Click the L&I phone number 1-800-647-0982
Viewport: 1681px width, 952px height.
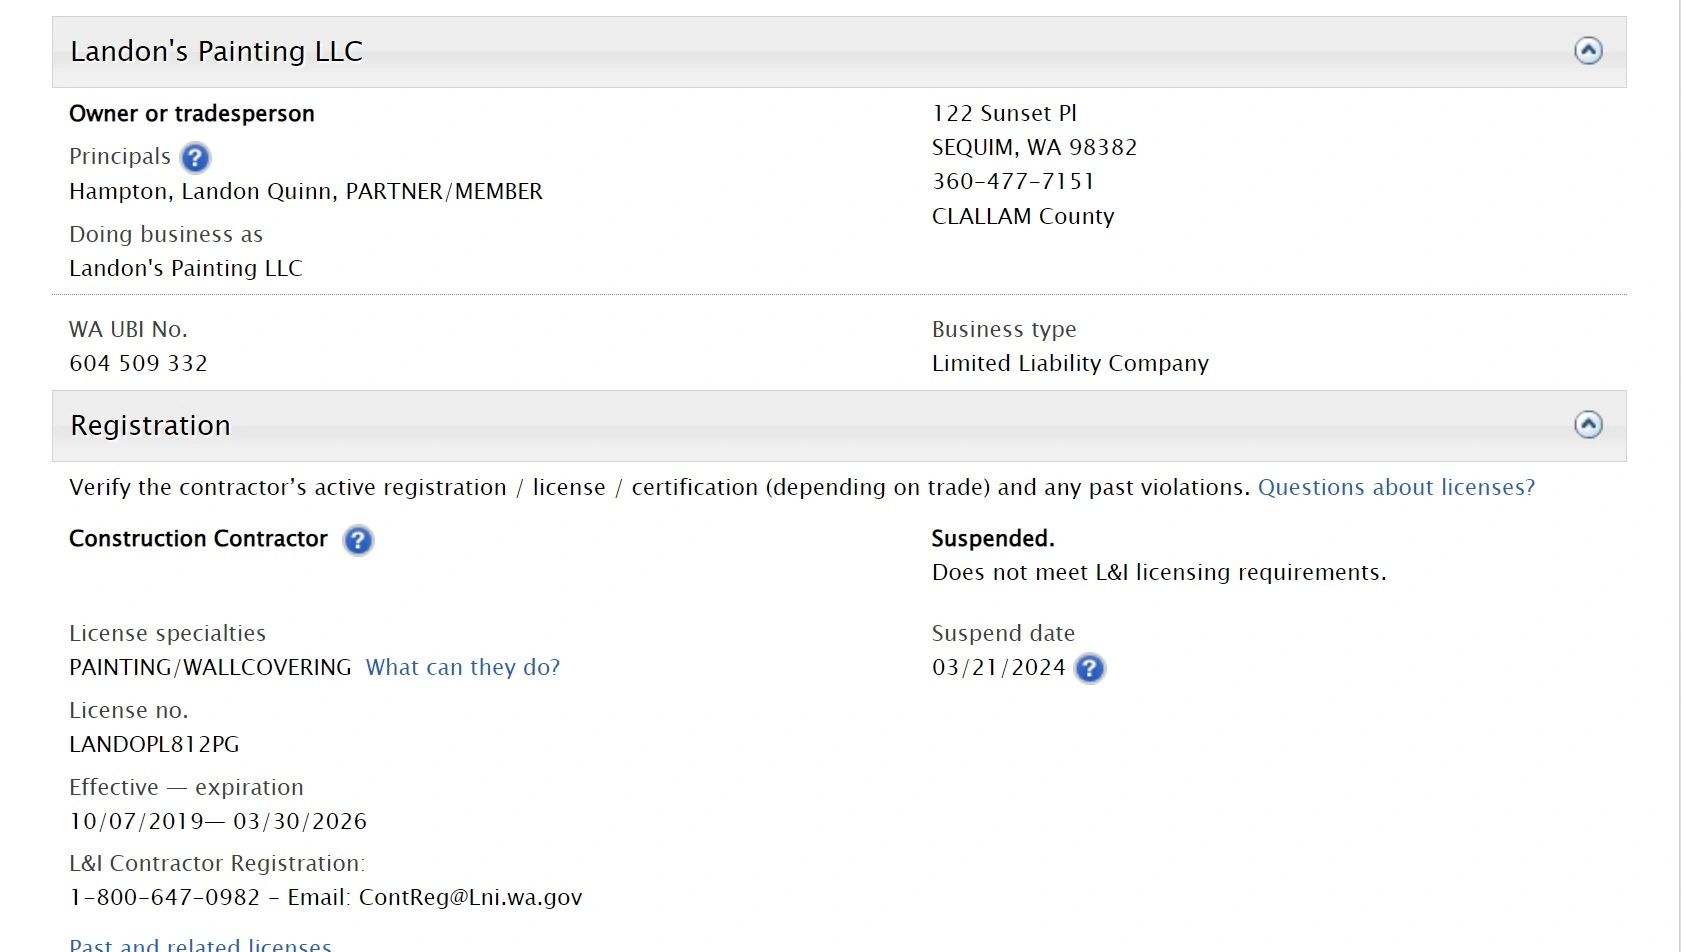coord(164,897)
